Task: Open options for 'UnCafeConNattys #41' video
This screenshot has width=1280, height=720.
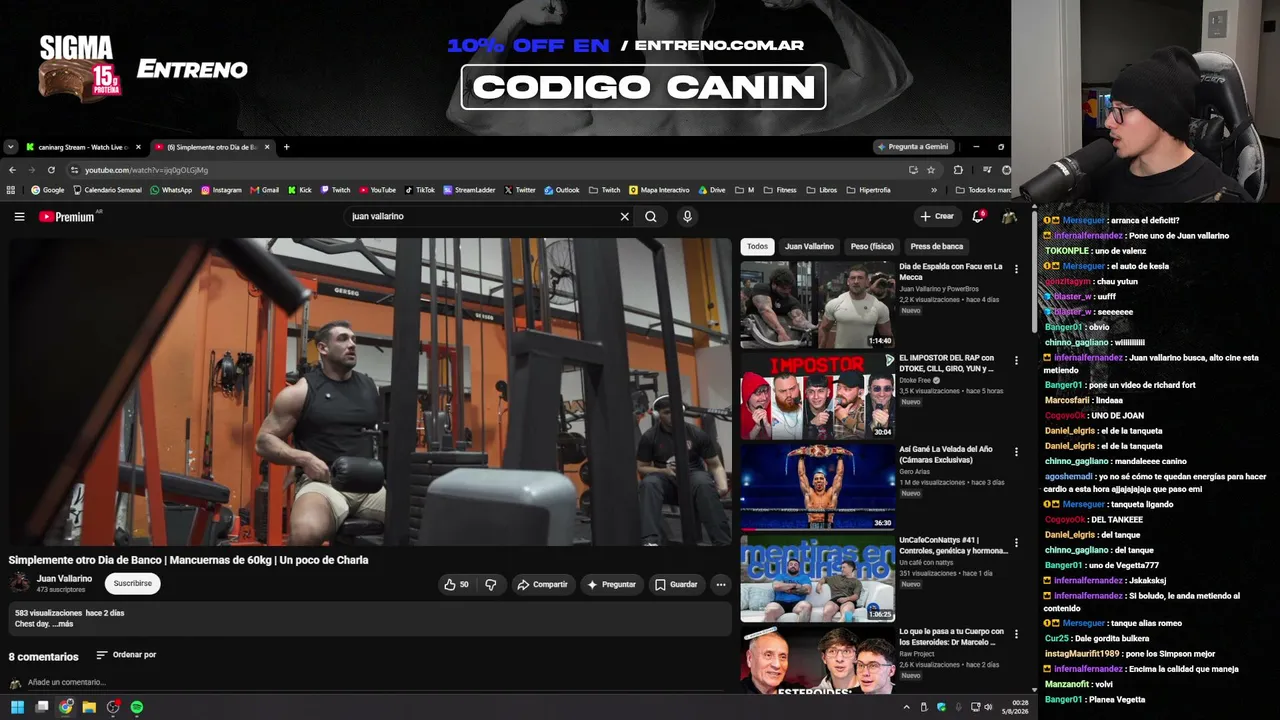Action: coord(1016,542)
